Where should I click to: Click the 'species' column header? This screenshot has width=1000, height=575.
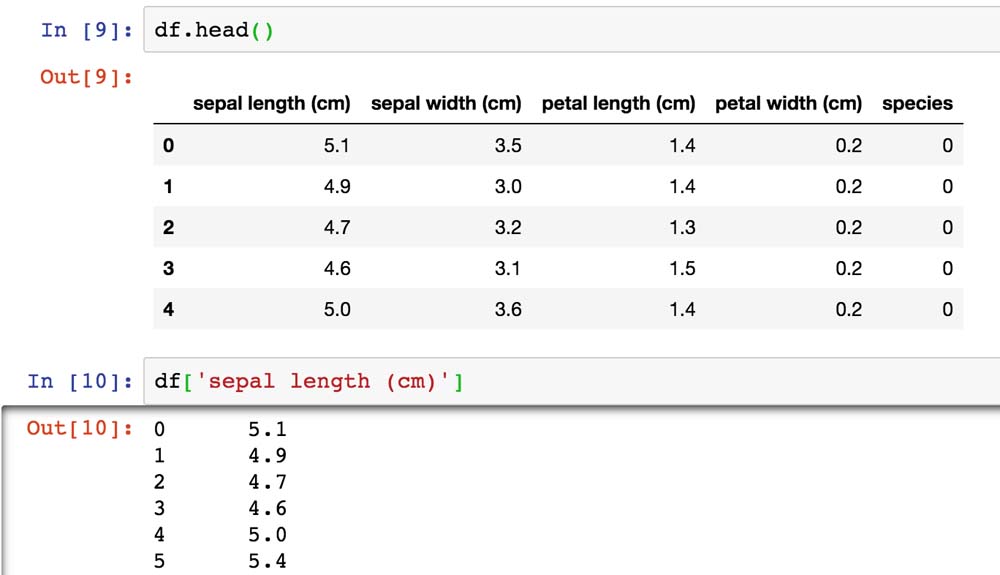coord(917,103)
